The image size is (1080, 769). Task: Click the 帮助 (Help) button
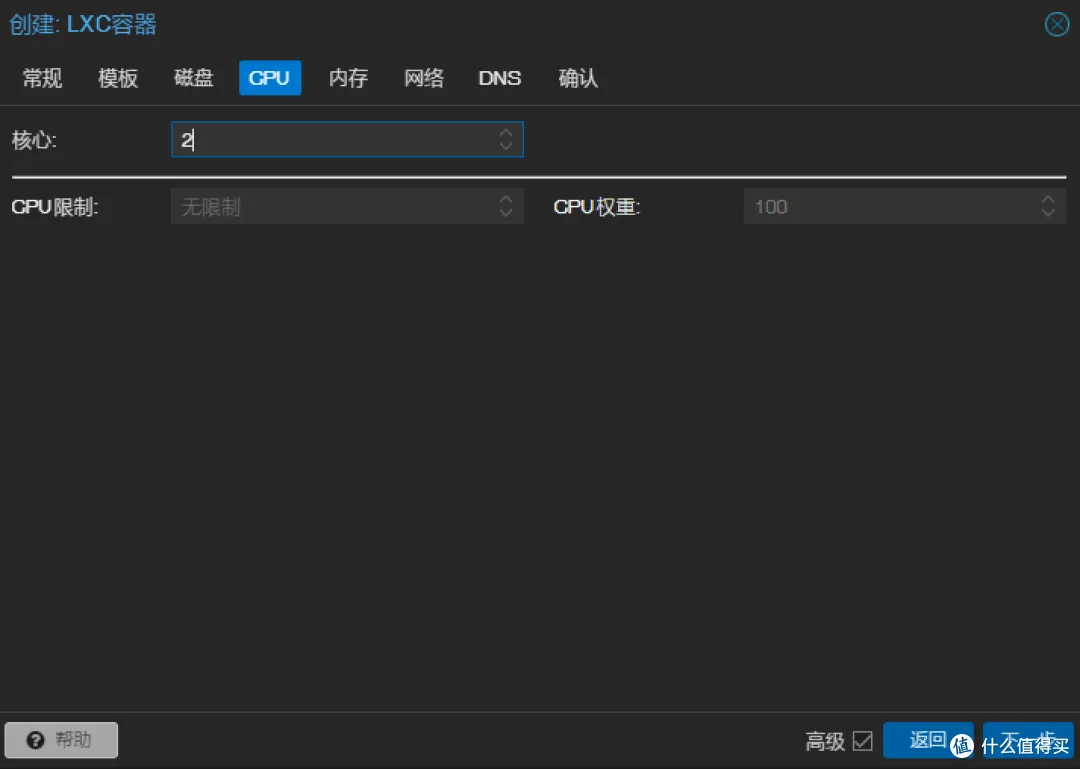click(x=61, y=740)
